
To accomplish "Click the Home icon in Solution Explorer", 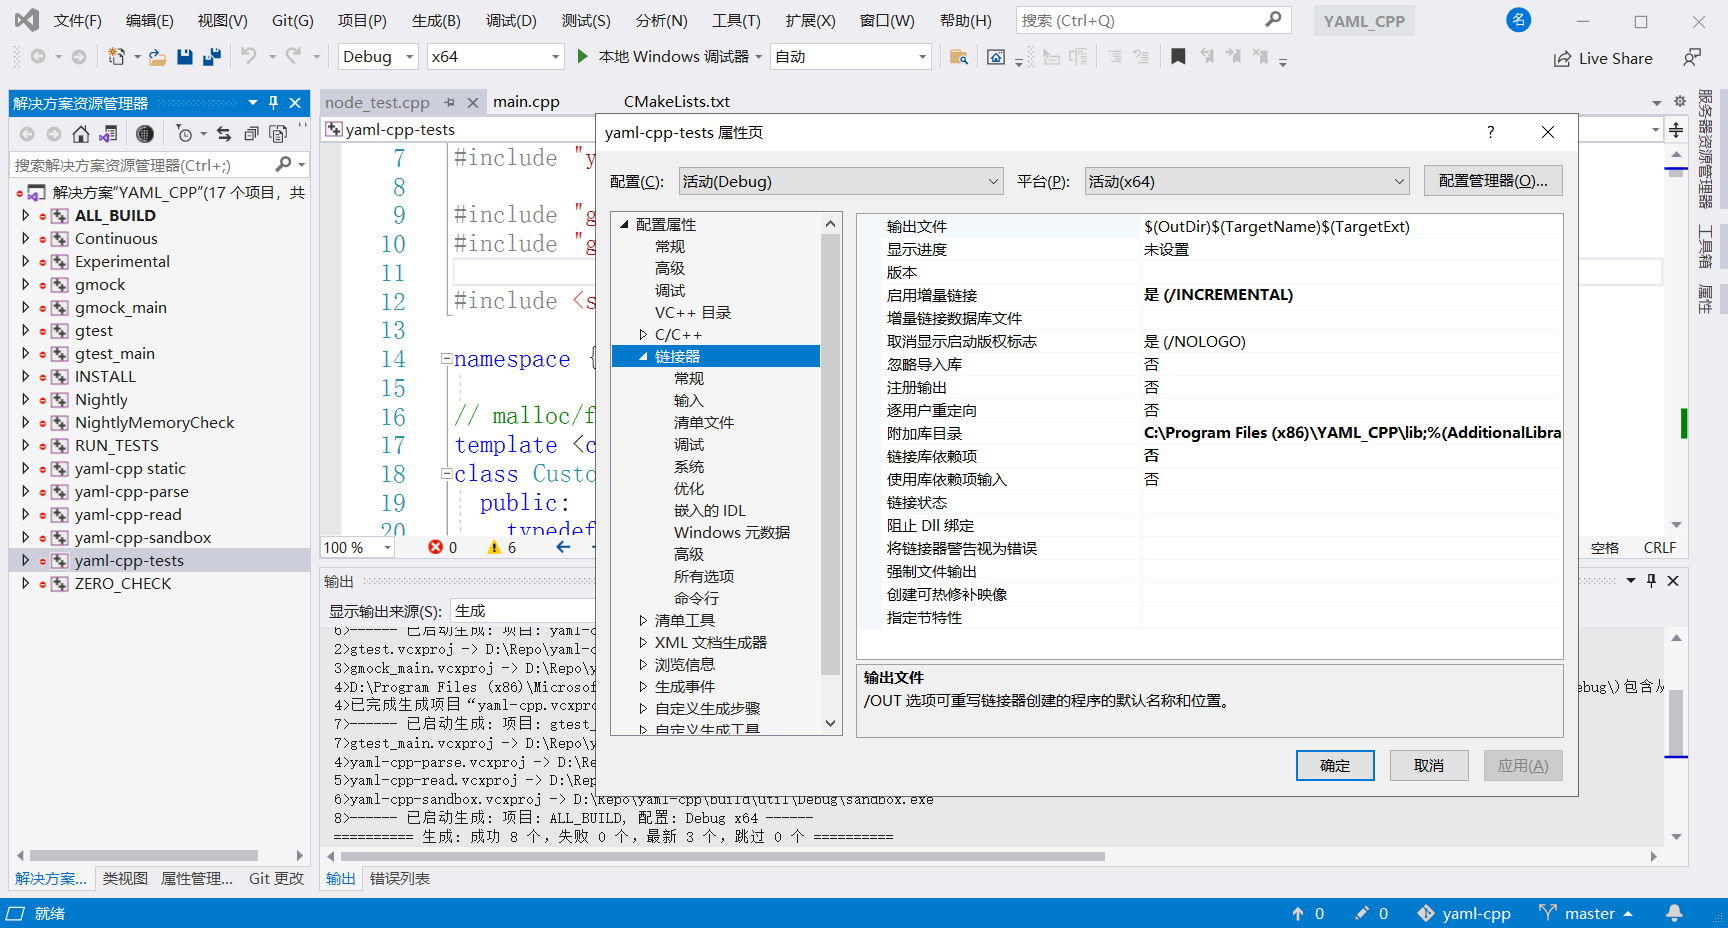I will [80, 134].
